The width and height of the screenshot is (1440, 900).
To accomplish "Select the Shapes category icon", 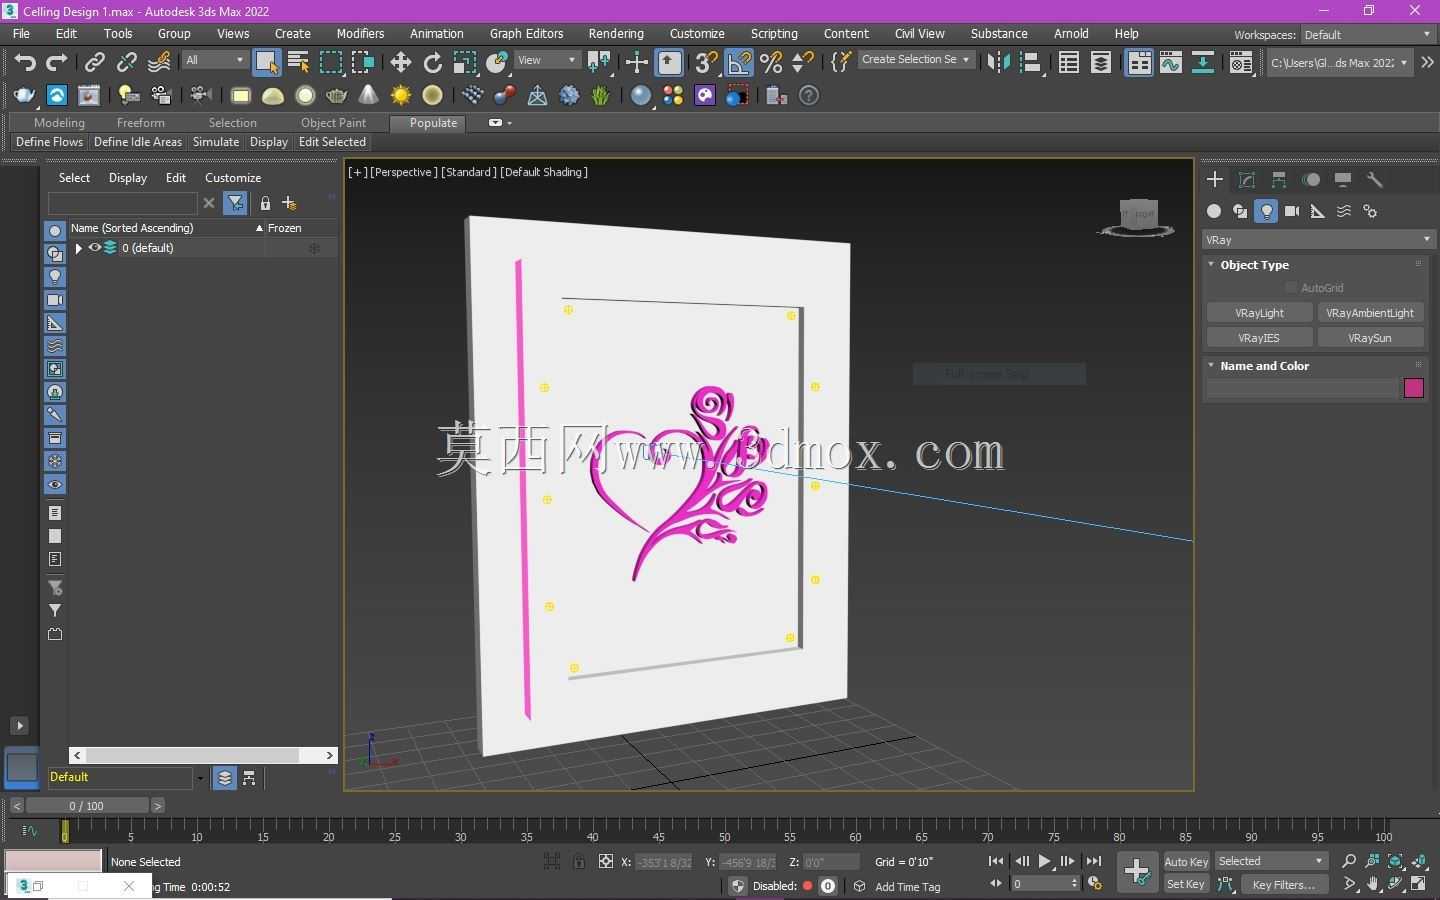I will 1240,211.
